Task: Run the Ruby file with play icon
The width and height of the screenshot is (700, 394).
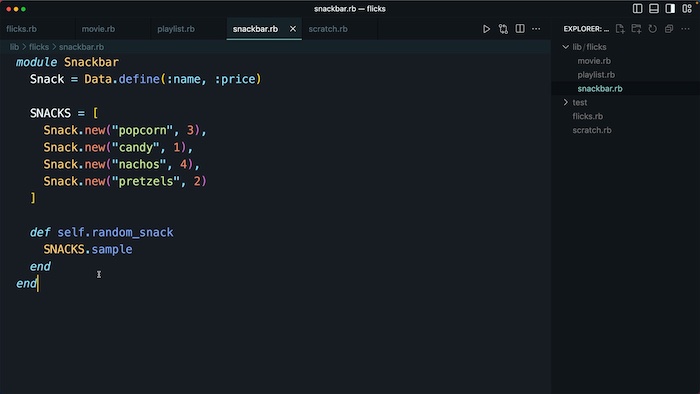Action: click(486, 29)
